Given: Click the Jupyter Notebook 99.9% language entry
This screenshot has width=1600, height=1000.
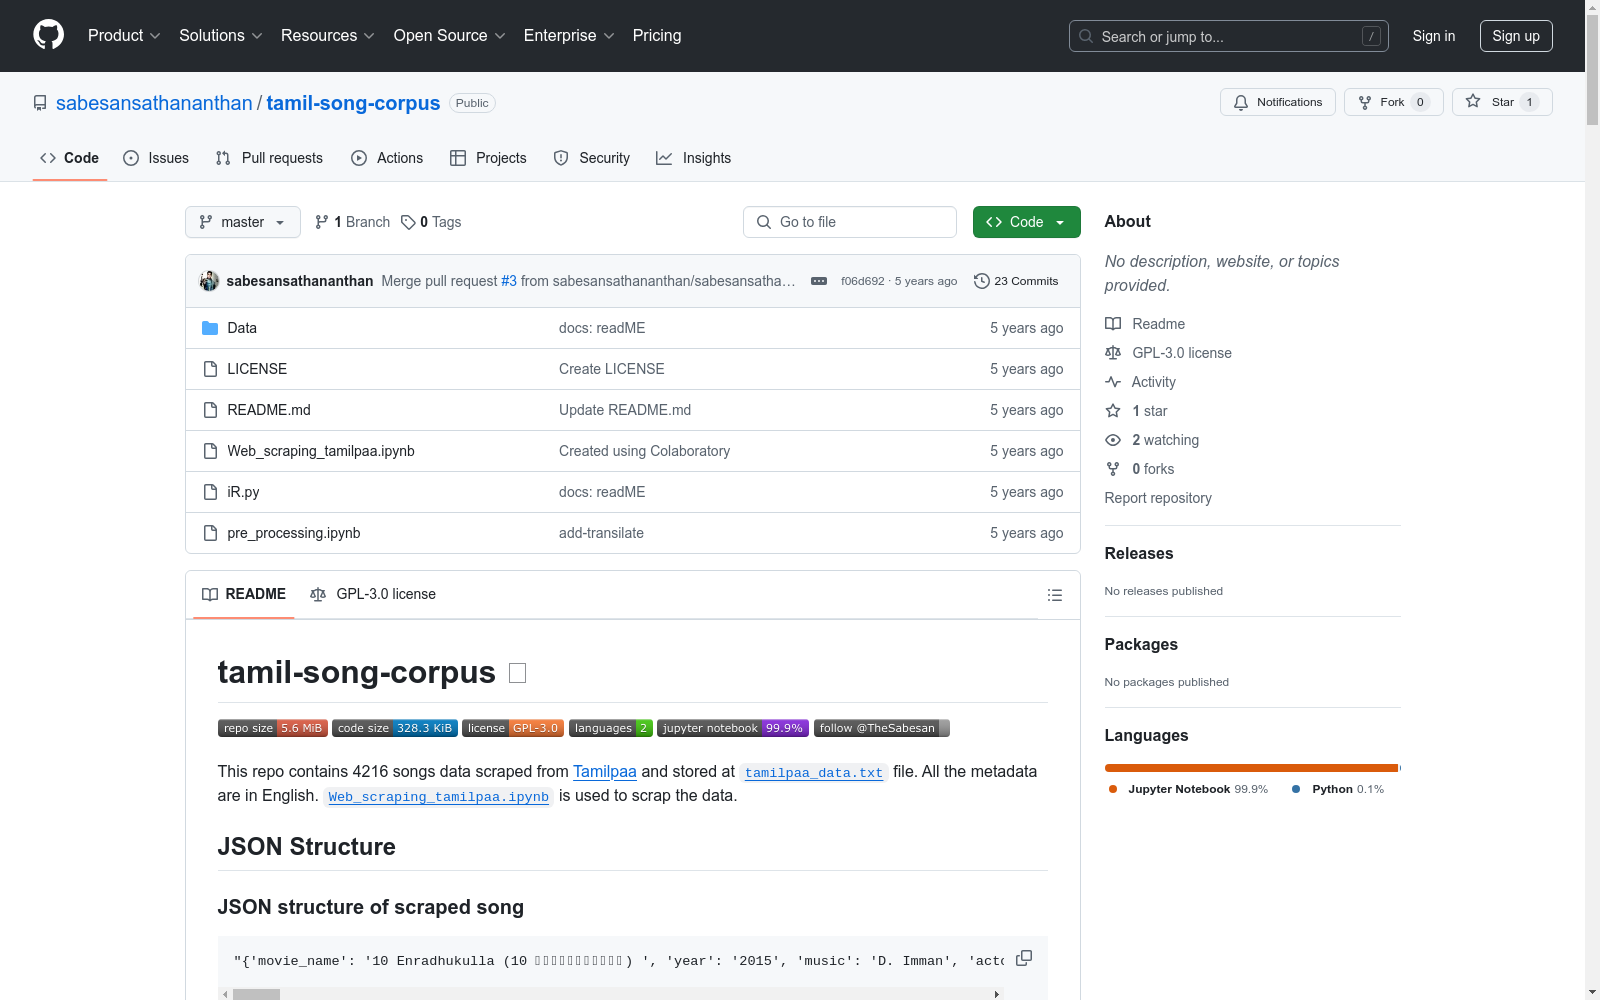Looking at the screenshot, I should (1189, 789).
